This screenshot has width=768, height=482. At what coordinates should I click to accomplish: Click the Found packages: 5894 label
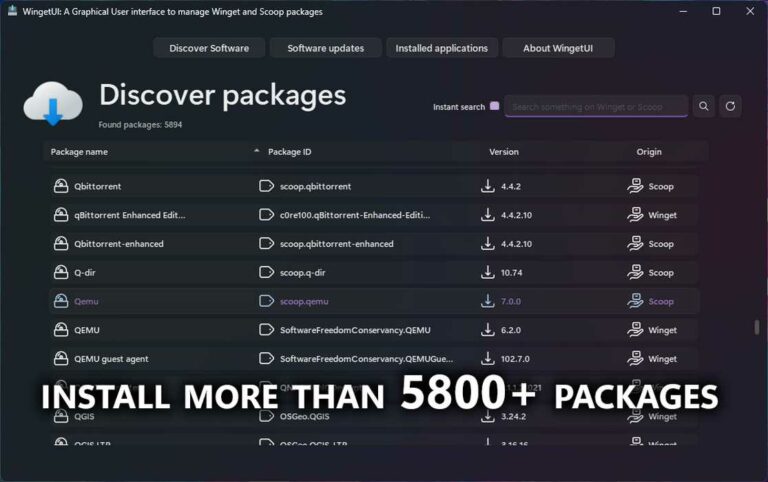[x=140, y=124]
